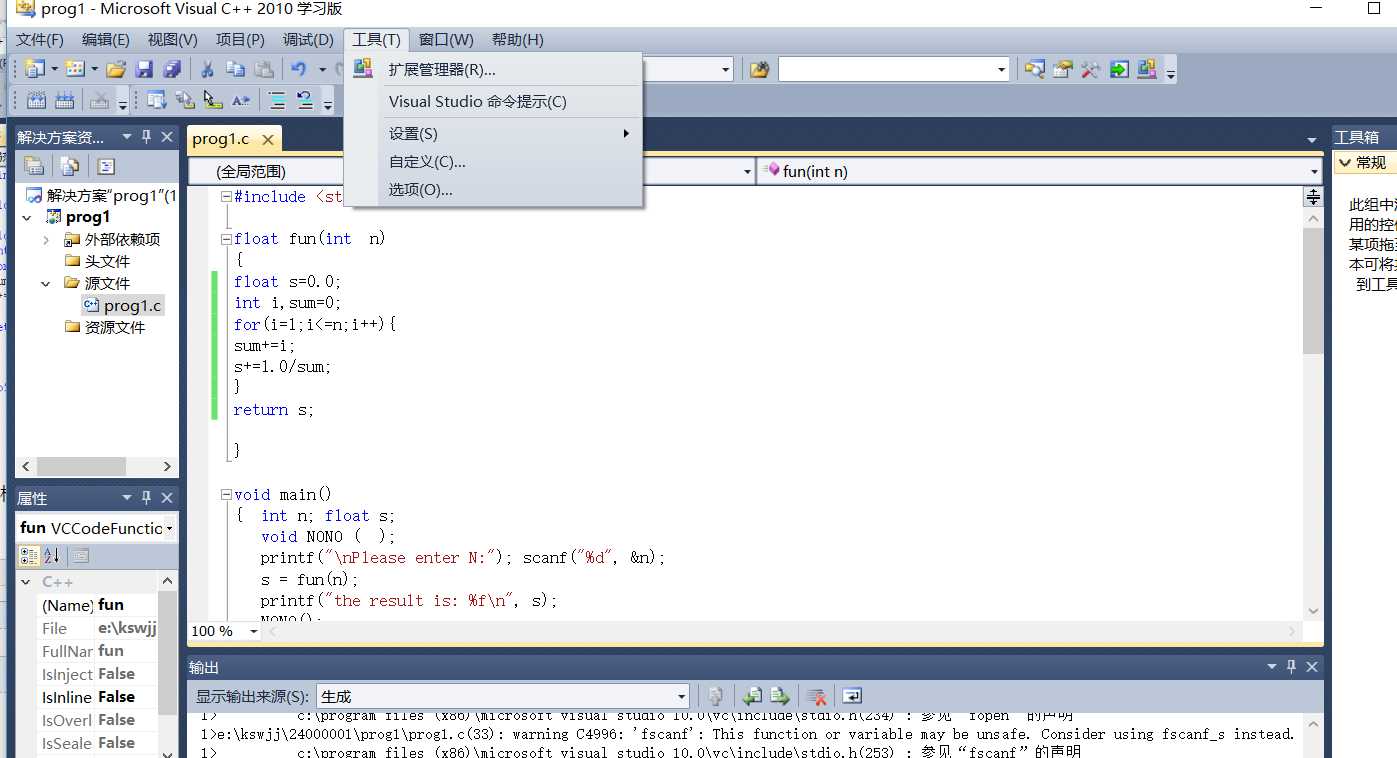Image resolution: width=1397 pixels, height=758 pixels.
Task: Open the Toolbox hammer-wrench icon
Action: click(x=1091, y=69)
